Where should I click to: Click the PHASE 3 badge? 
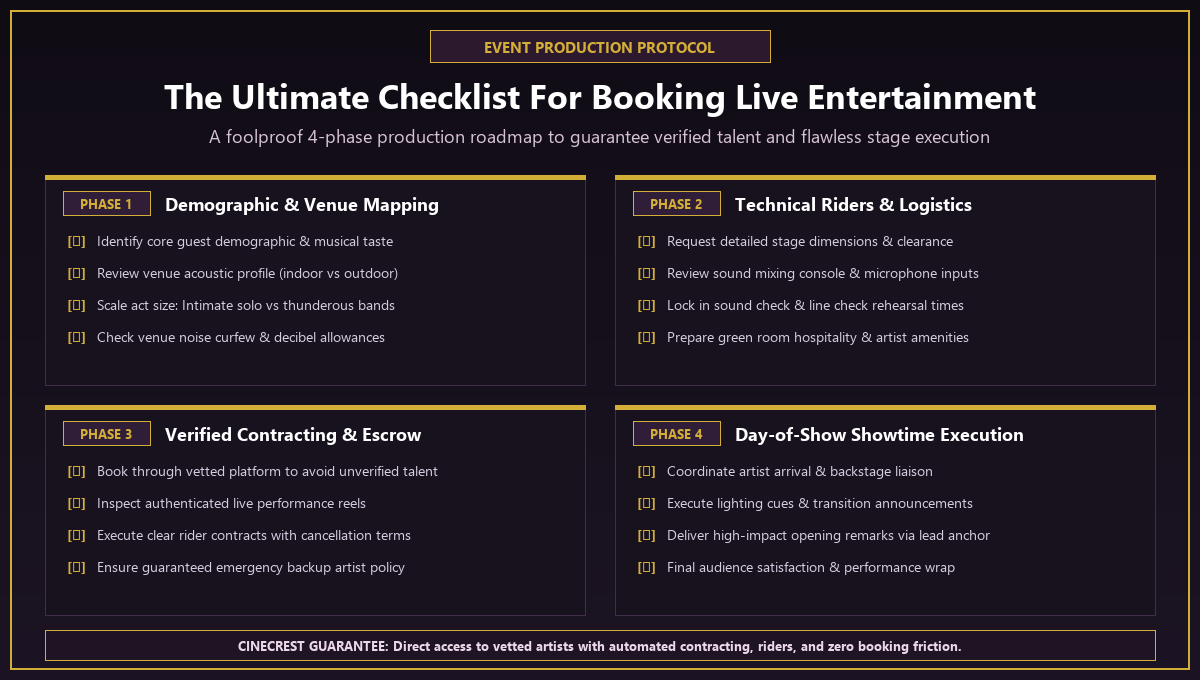click(107, 434)
